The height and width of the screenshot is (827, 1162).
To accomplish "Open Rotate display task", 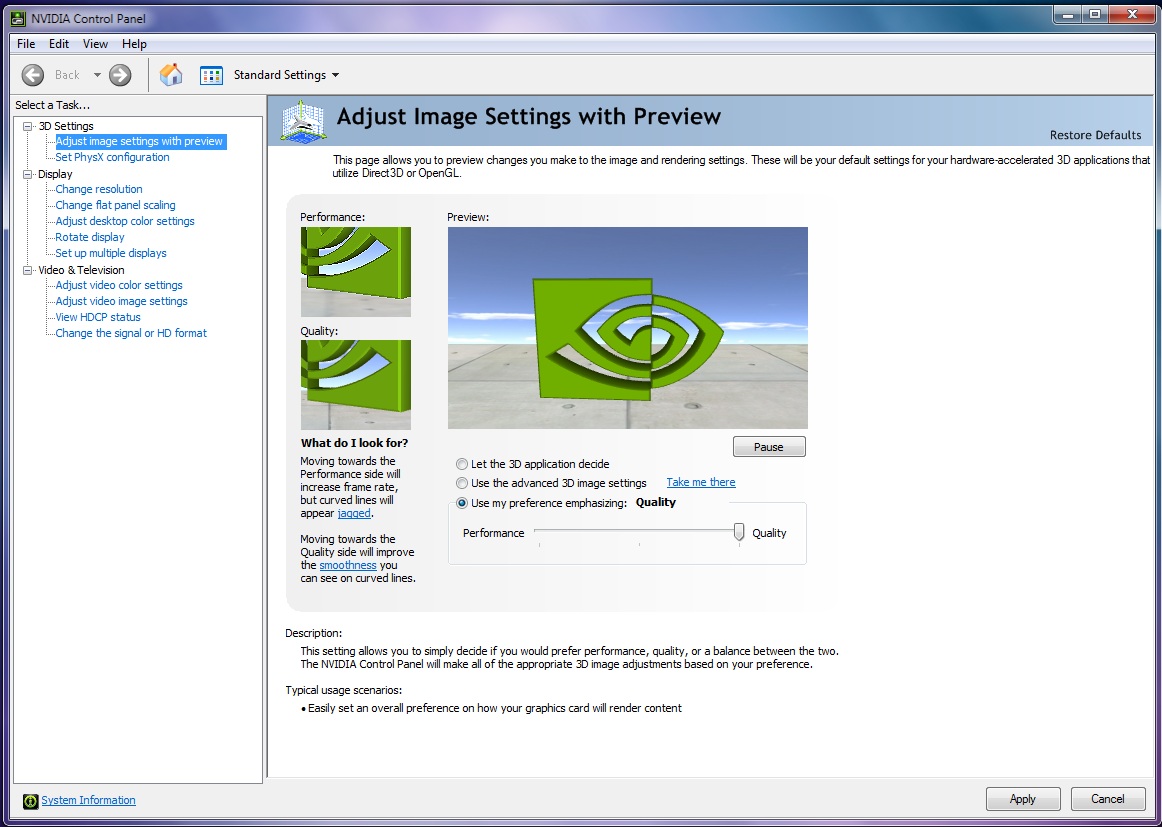I will (x=90, y=237).
